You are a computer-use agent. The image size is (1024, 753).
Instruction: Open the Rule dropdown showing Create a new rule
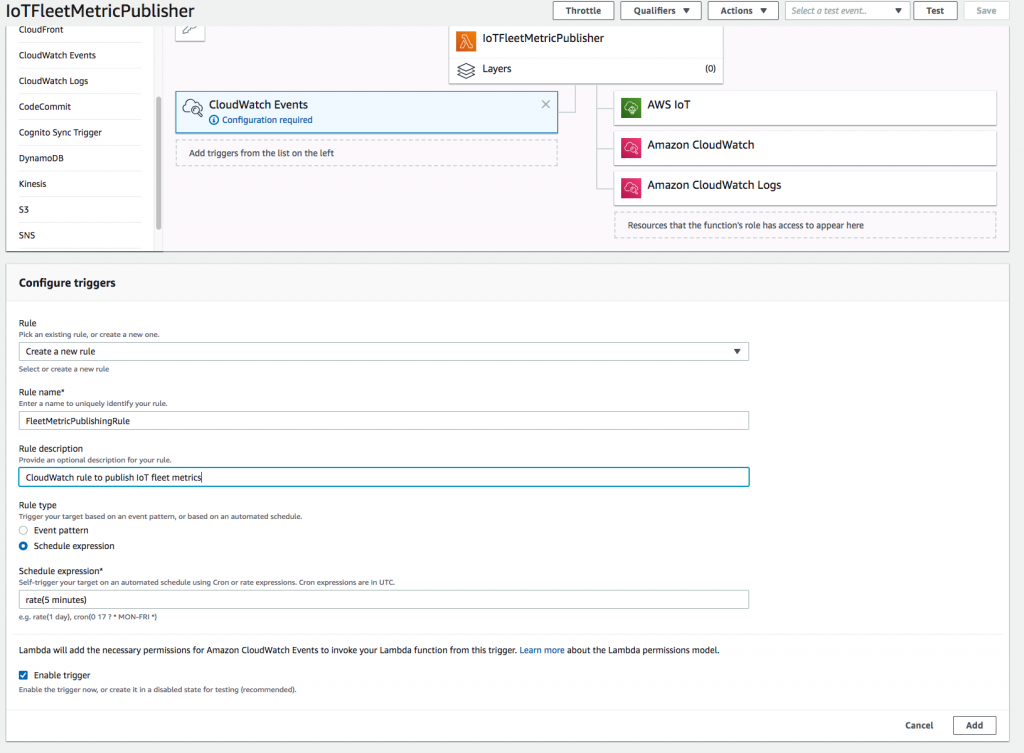point(383,351)
